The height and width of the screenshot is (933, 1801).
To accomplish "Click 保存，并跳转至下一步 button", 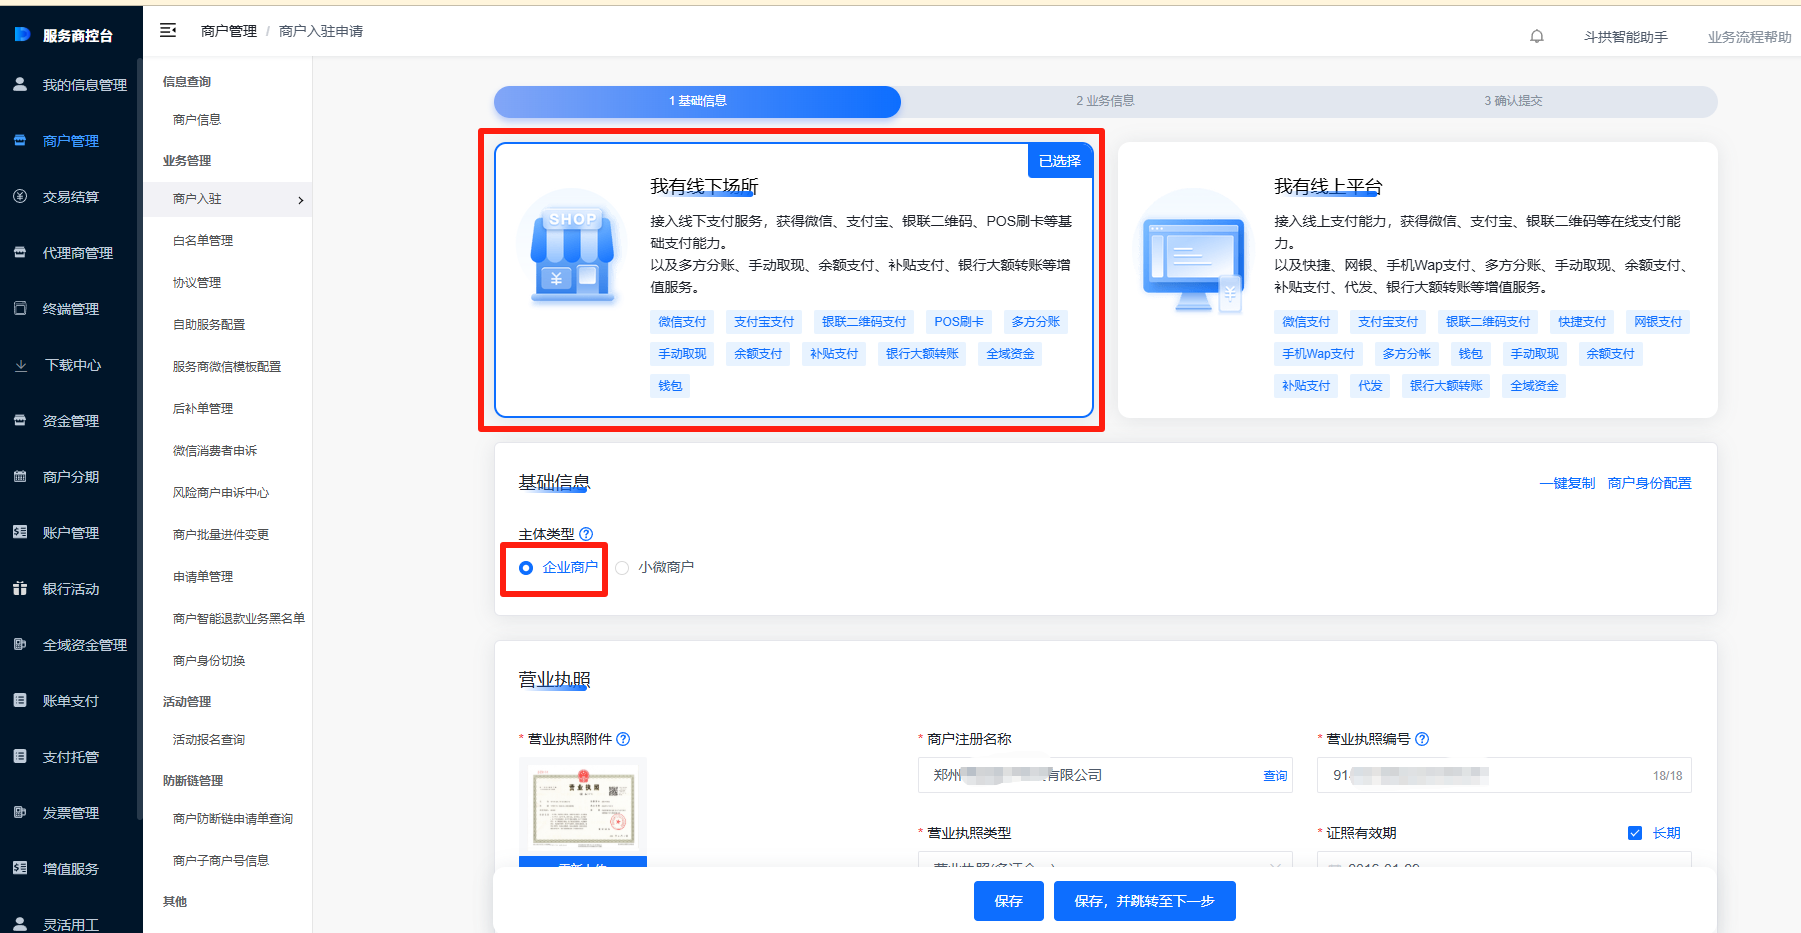I will pyautogui.click(x=1144, y=901).
